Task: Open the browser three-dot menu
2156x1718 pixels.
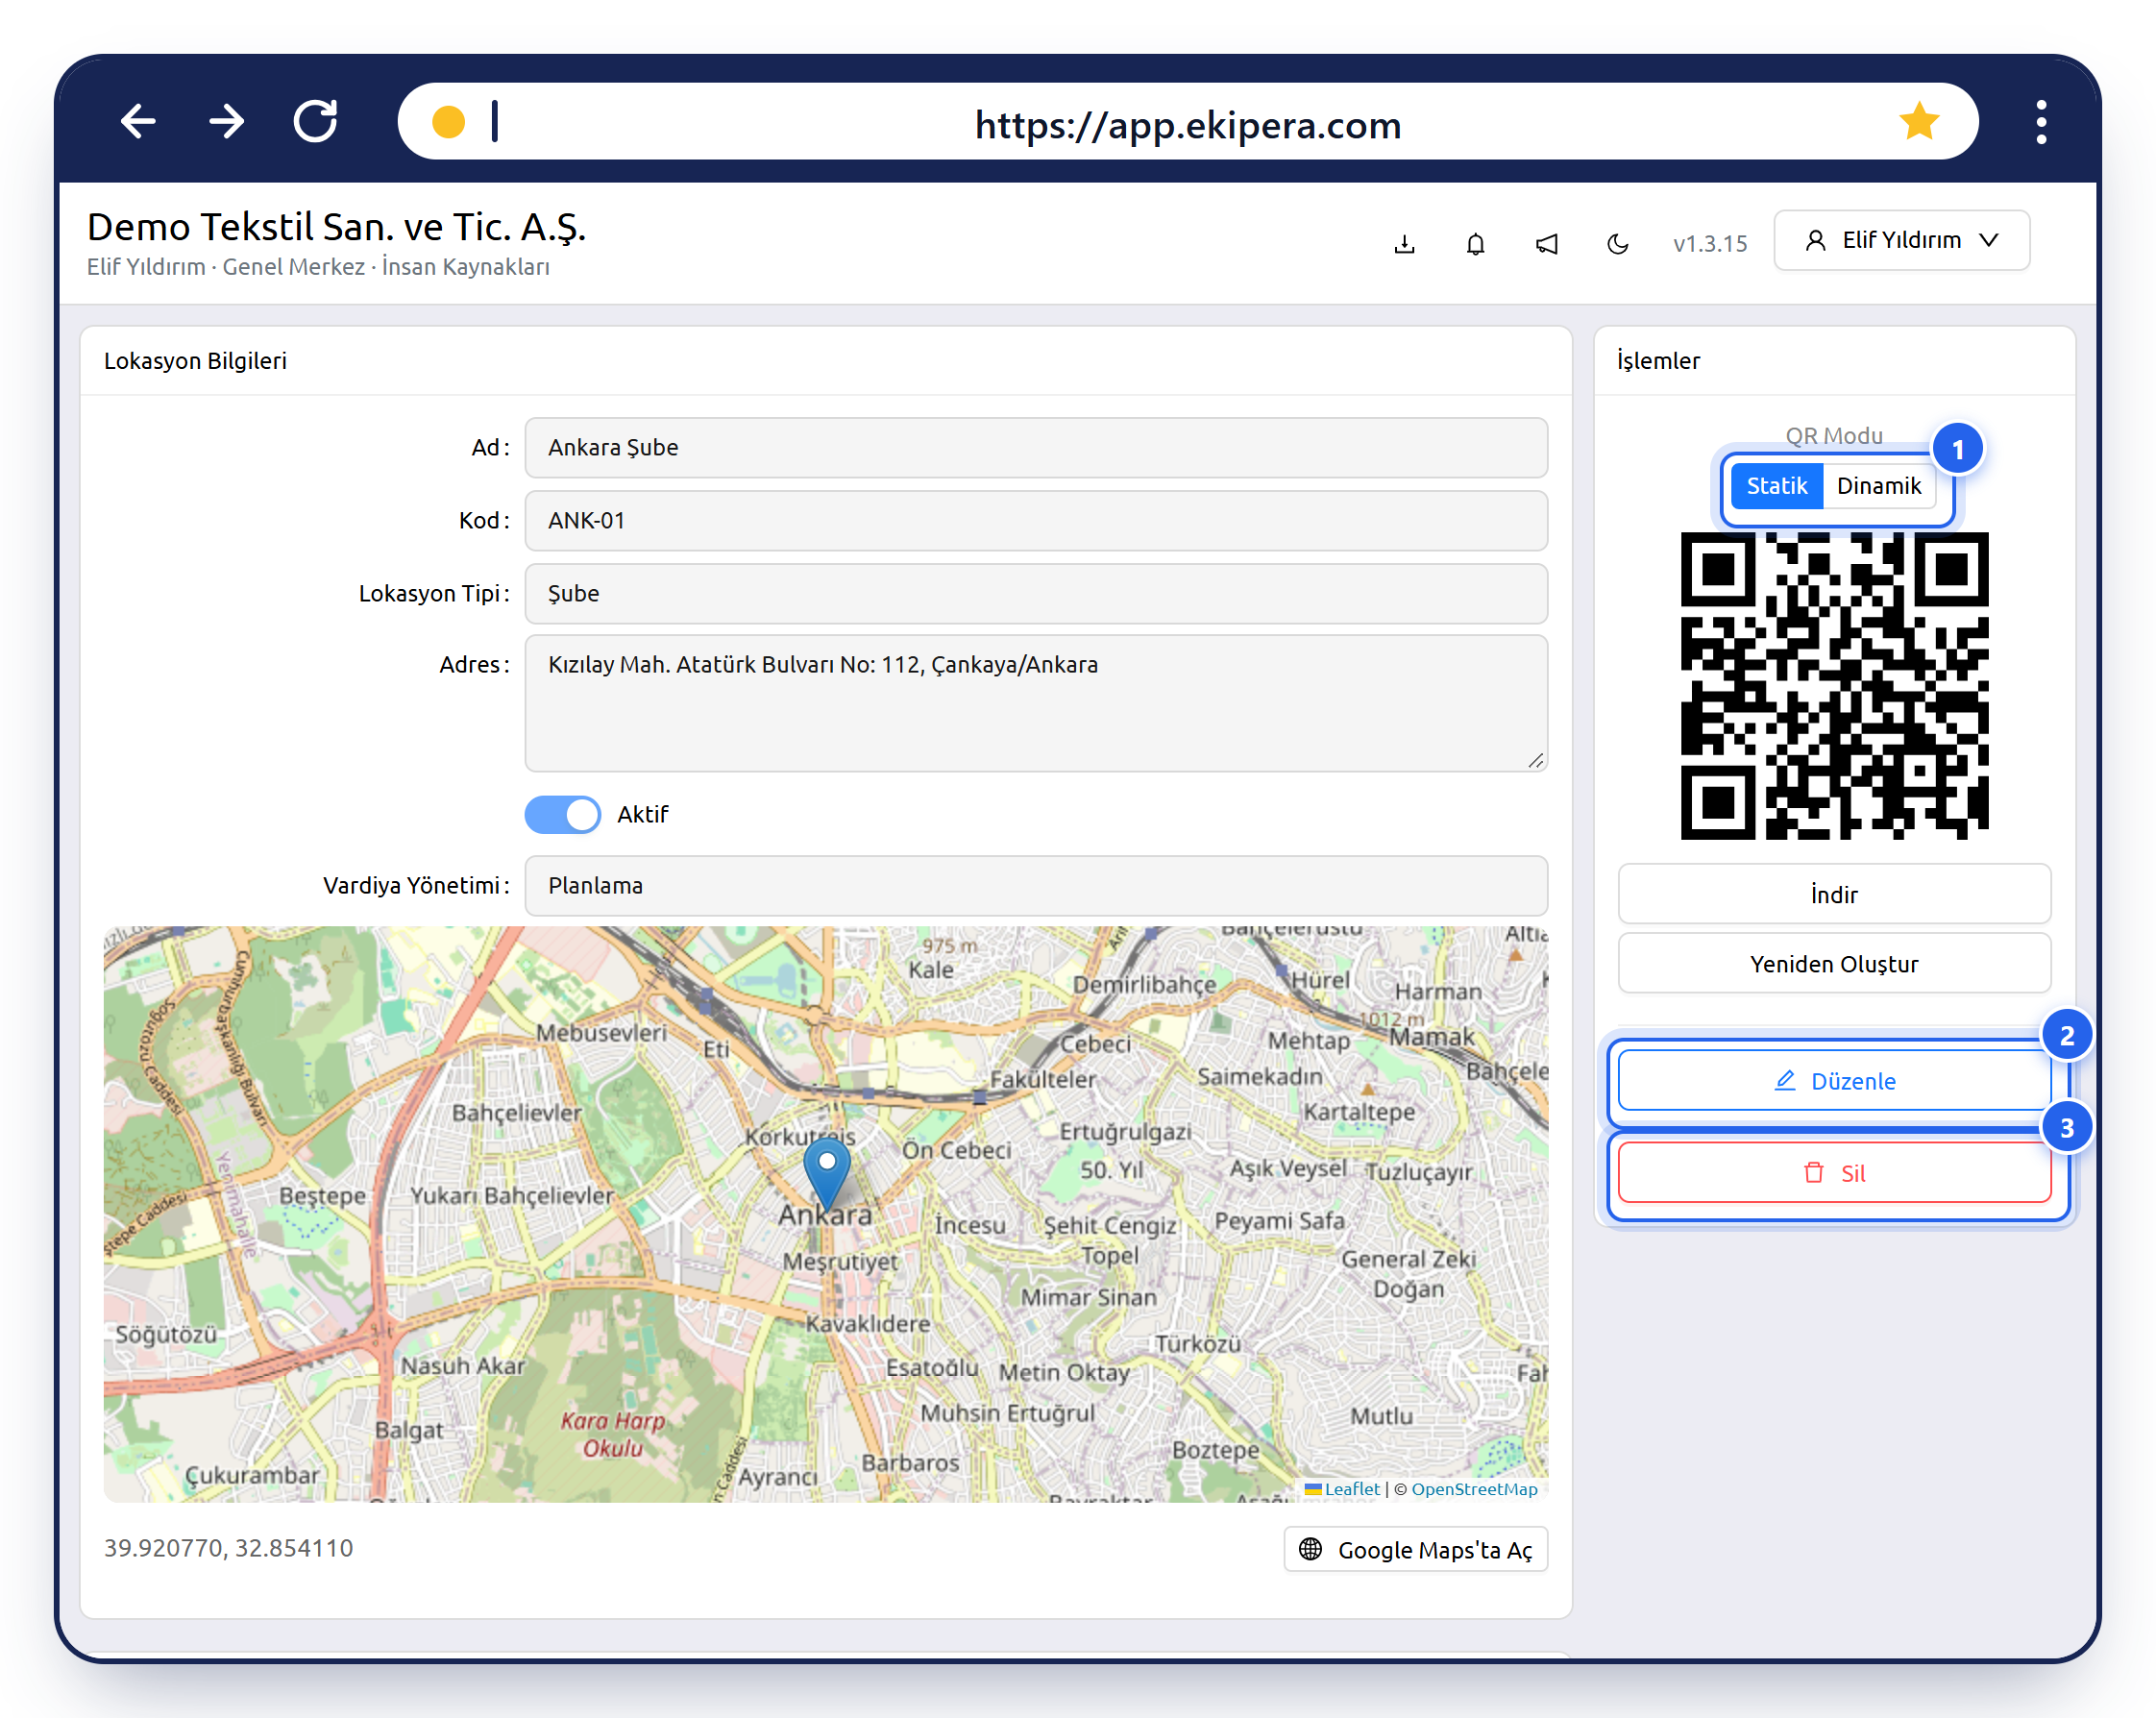Action: (2041, 122)
